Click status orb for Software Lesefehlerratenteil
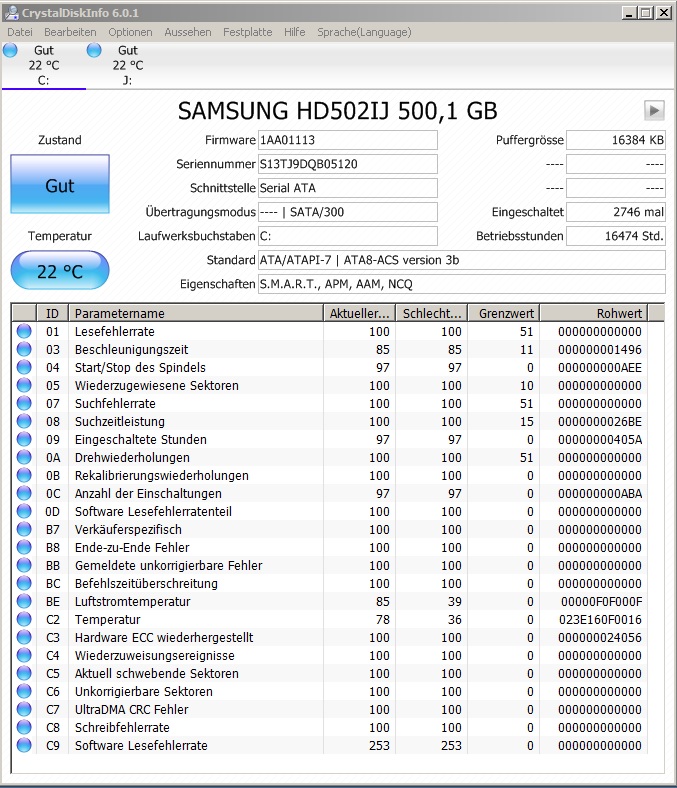The height and width of the screenshot is (788, 677). (x=24, y=511)
